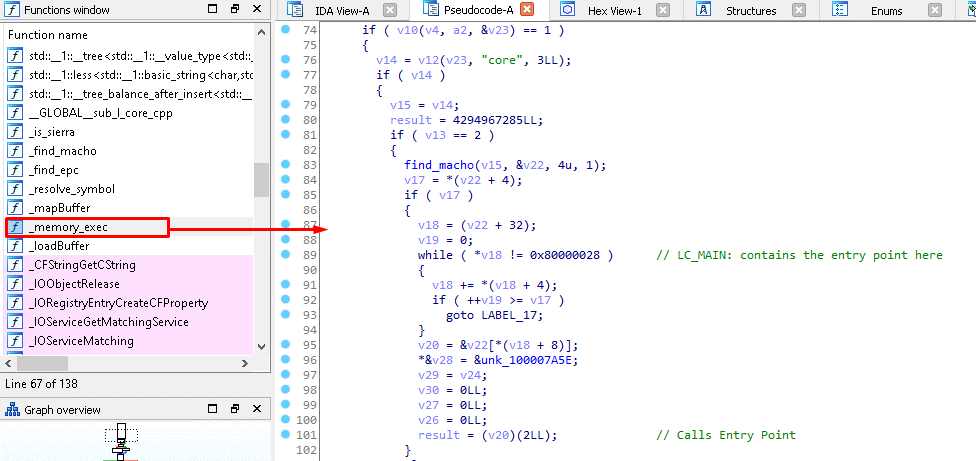Close the Pseudocode-A tab
The width and height of the screenshot is (976, 461).
pyautogui.click(x=527, y=10)
